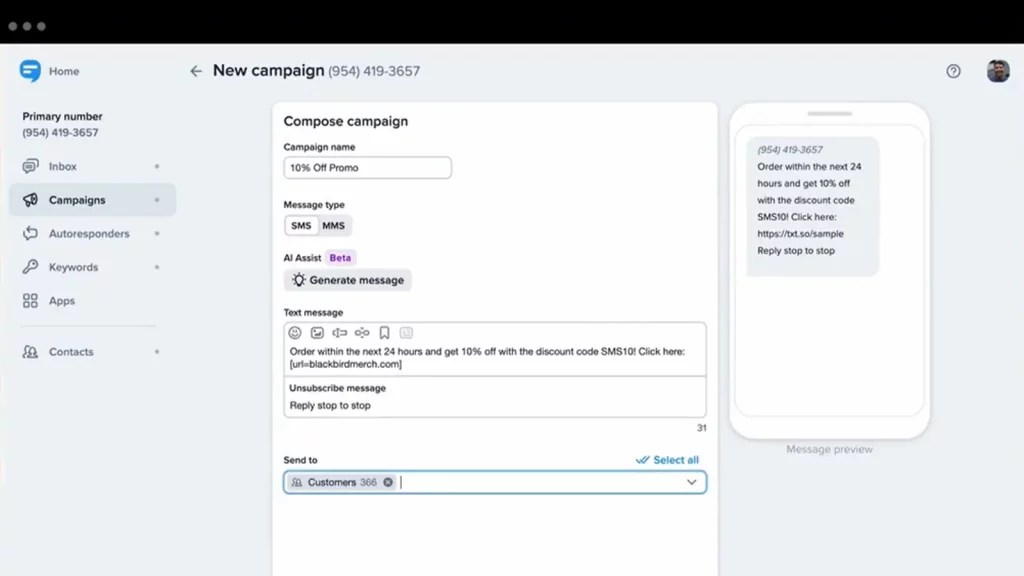Viewport: 1024px width, 576px height.
Task: Click the Customers group icon in chip
Action: 297,482
